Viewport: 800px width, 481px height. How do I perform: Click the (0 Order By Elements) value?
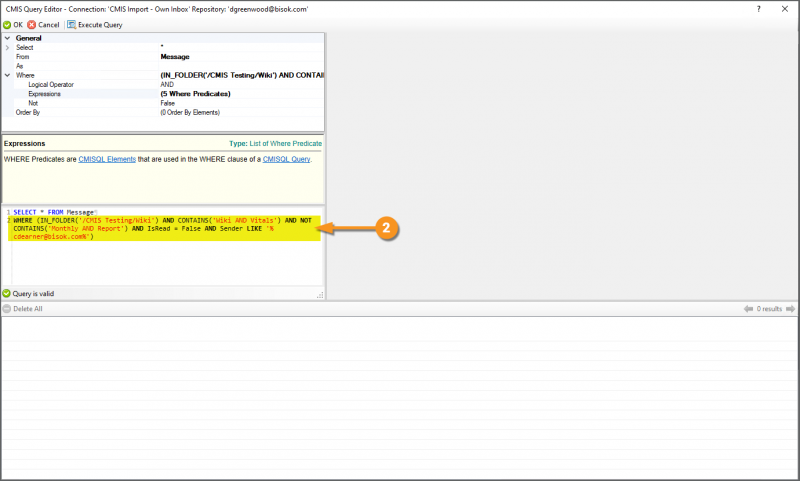tap(190, 112)
